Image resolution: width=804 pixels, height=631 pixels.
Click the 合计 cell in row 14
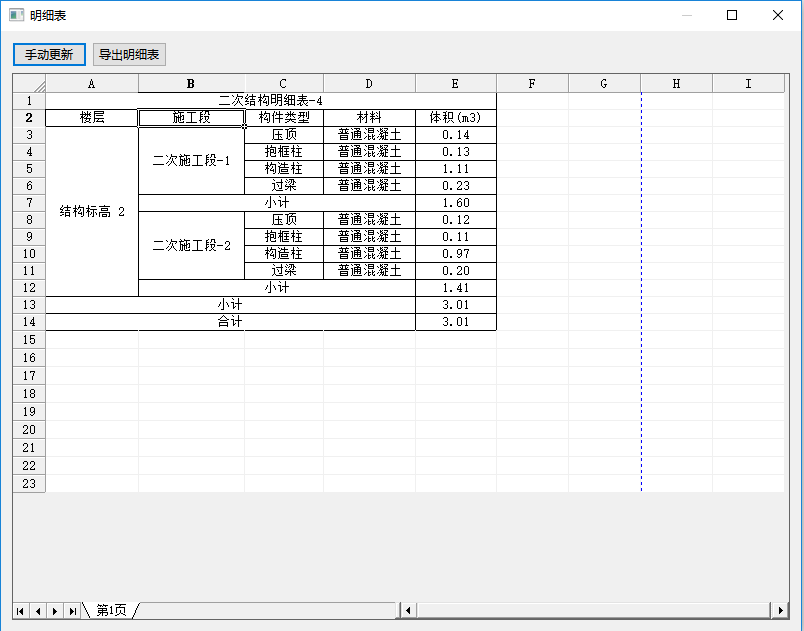pyautogui.click(x=230, y=322)
